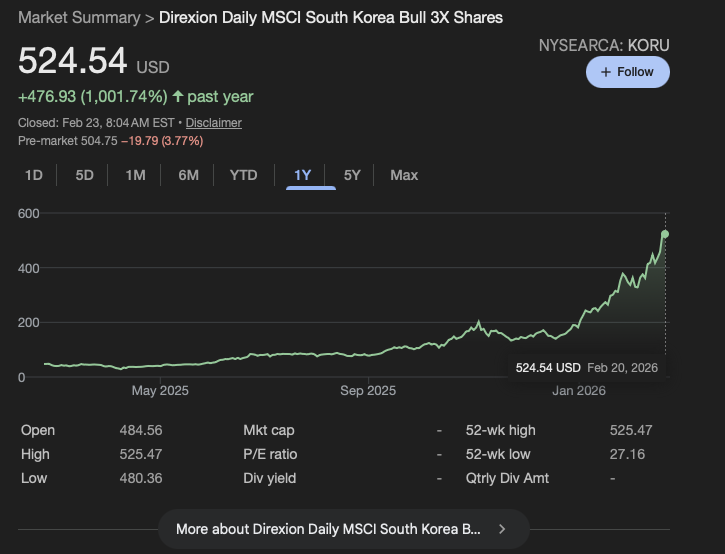
Task: Show the YTD chart range
Action: tap(244, 175)
